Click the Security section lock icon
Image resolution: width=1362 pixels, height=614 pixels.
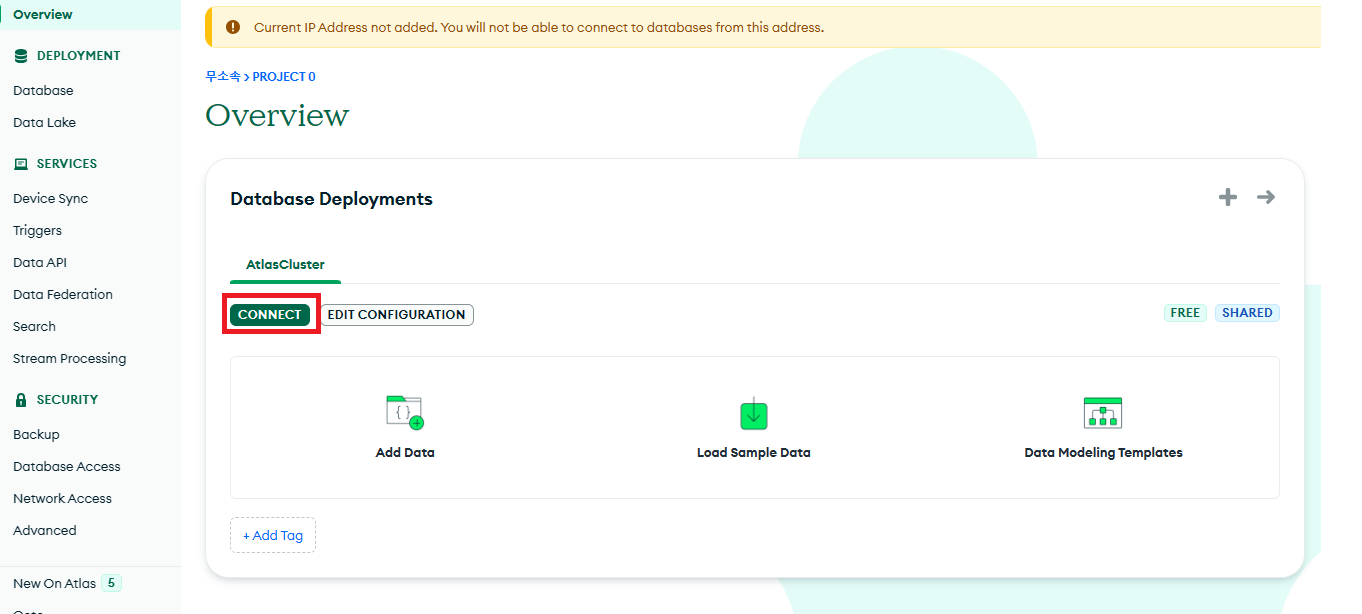[x=21, y=400]
